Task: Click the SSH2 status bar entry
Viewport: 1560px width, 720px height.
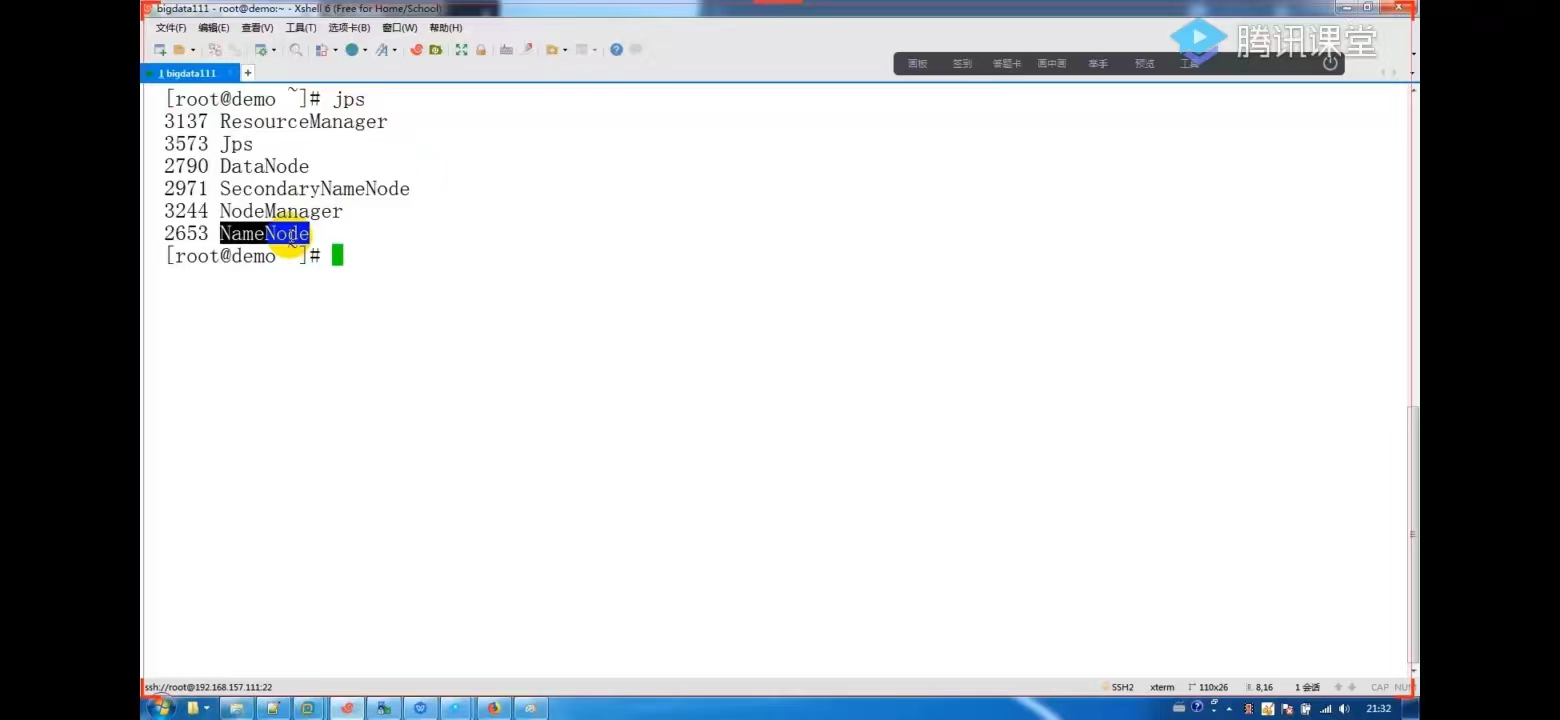Action: (1122, 688)
